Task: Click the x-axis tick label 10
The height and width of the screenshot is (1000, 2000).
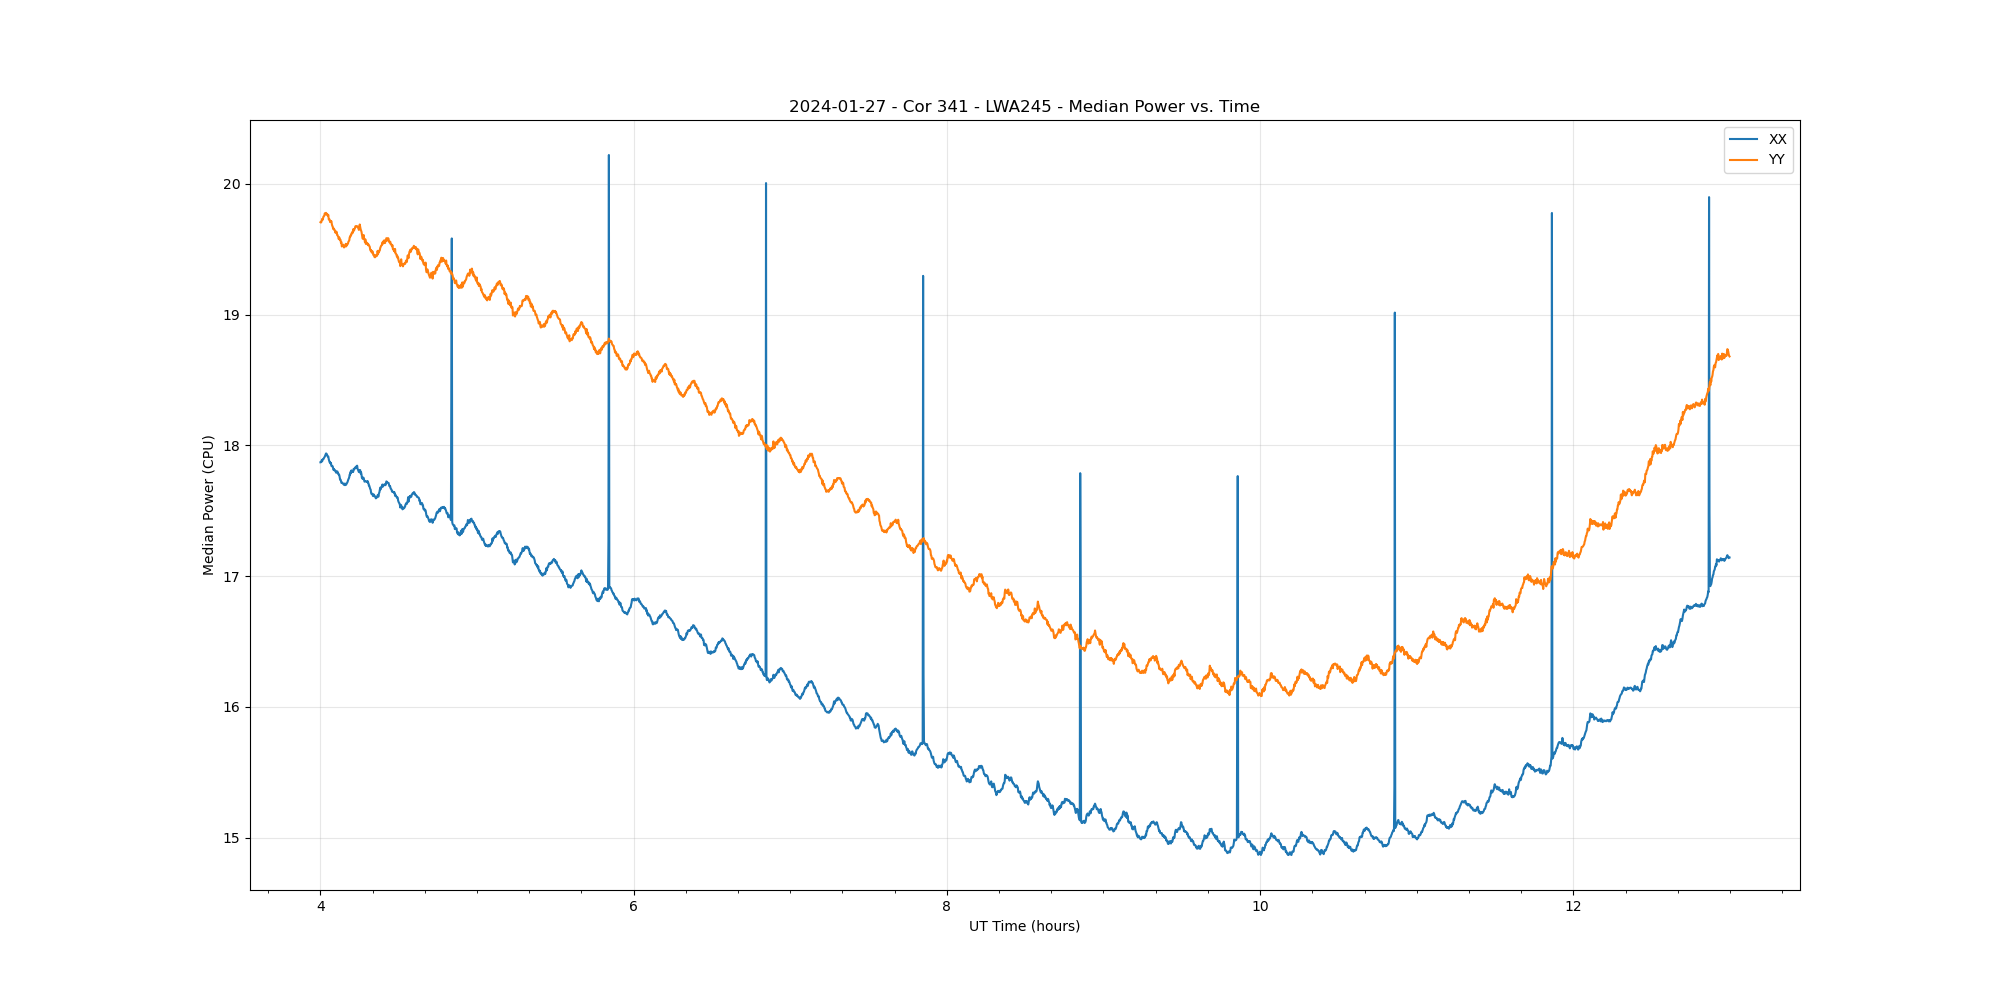Action: pyautogui.click(x=1260, y=907)
